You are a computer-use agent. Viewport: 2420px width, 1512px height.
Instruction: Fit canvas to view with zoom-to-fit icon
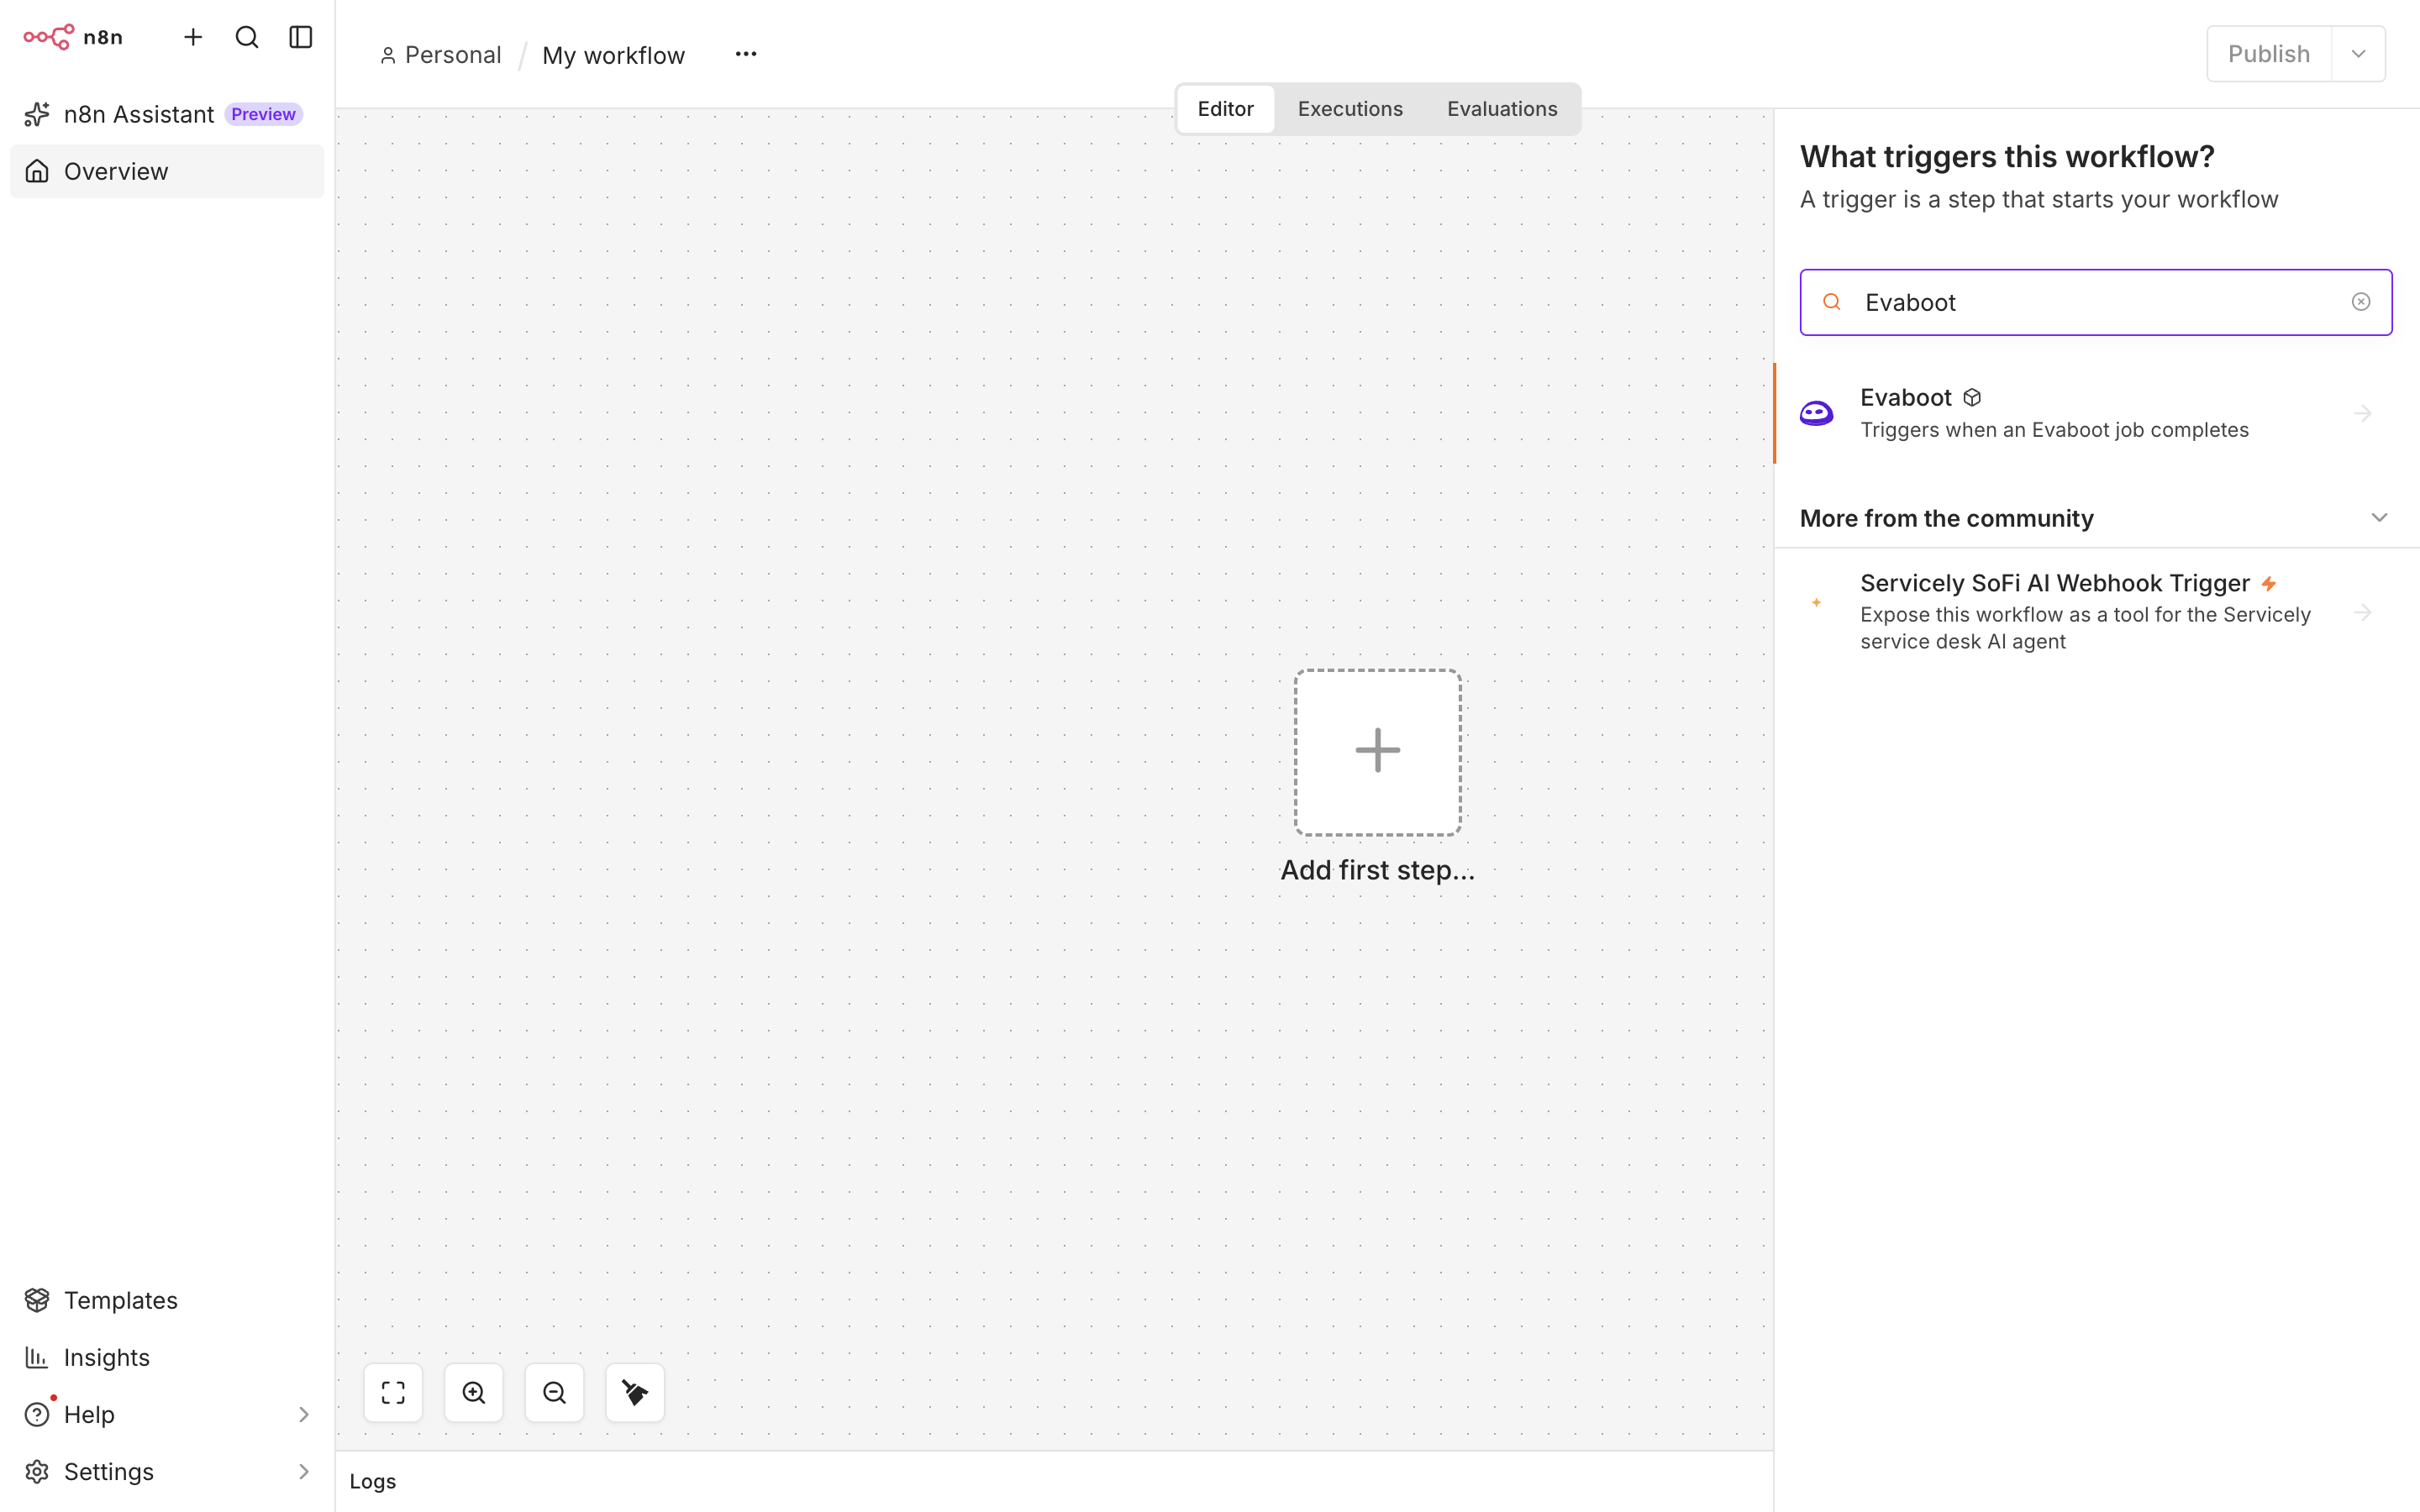(x=393, y=1392)
